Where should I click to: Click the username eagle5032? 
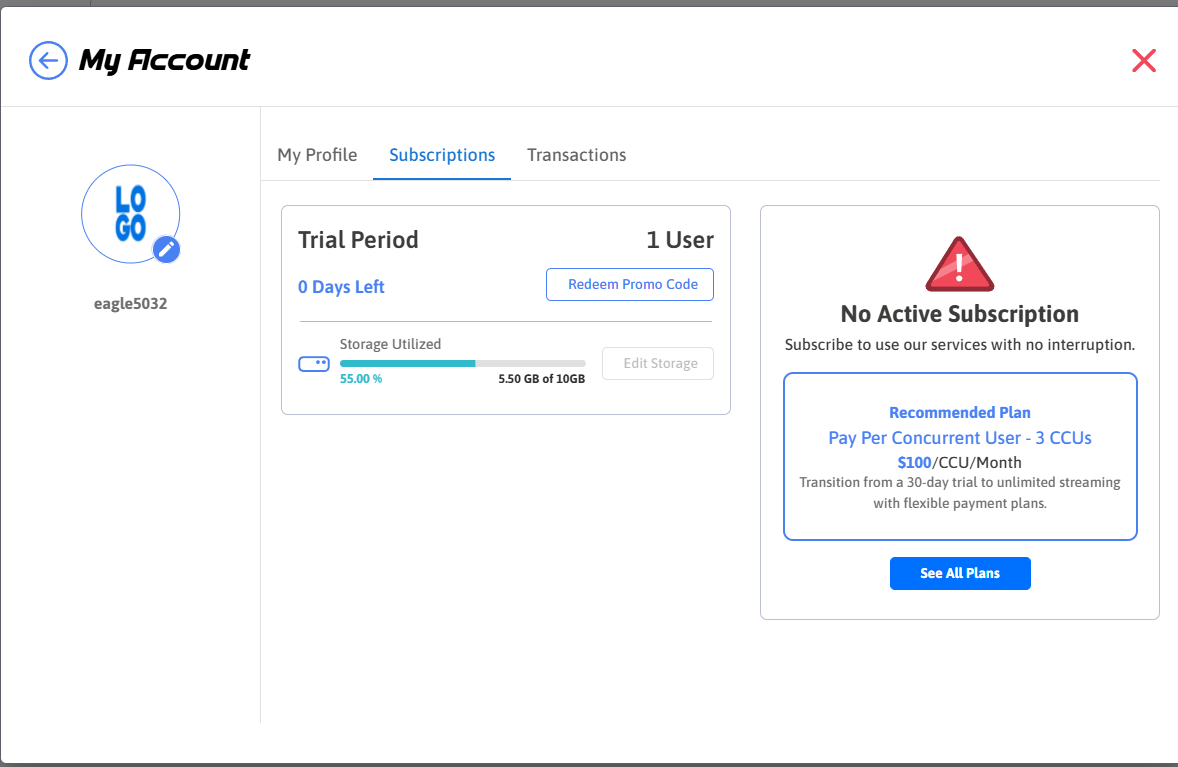point(130,304)
